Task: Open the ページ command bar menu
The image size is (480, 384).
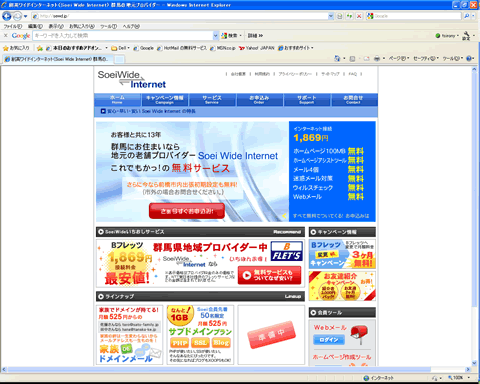Action: click(x=399, y=59)
